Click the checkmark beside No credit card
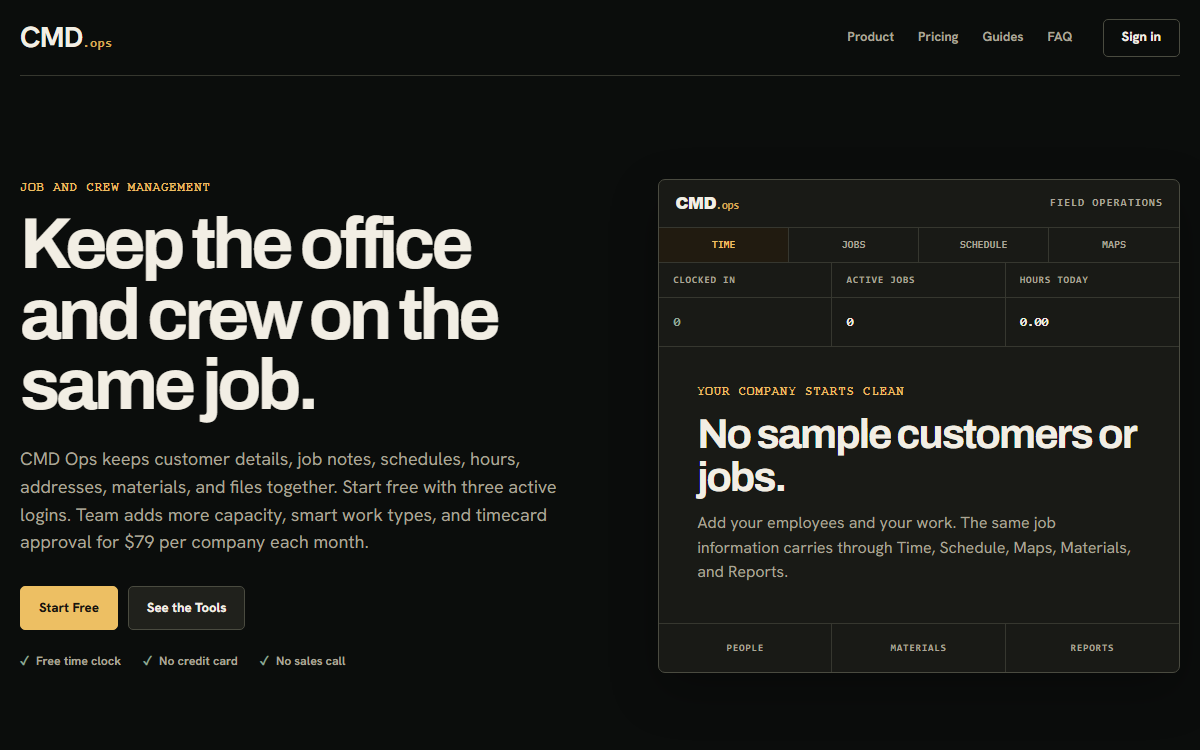 (x=147, y=661)
